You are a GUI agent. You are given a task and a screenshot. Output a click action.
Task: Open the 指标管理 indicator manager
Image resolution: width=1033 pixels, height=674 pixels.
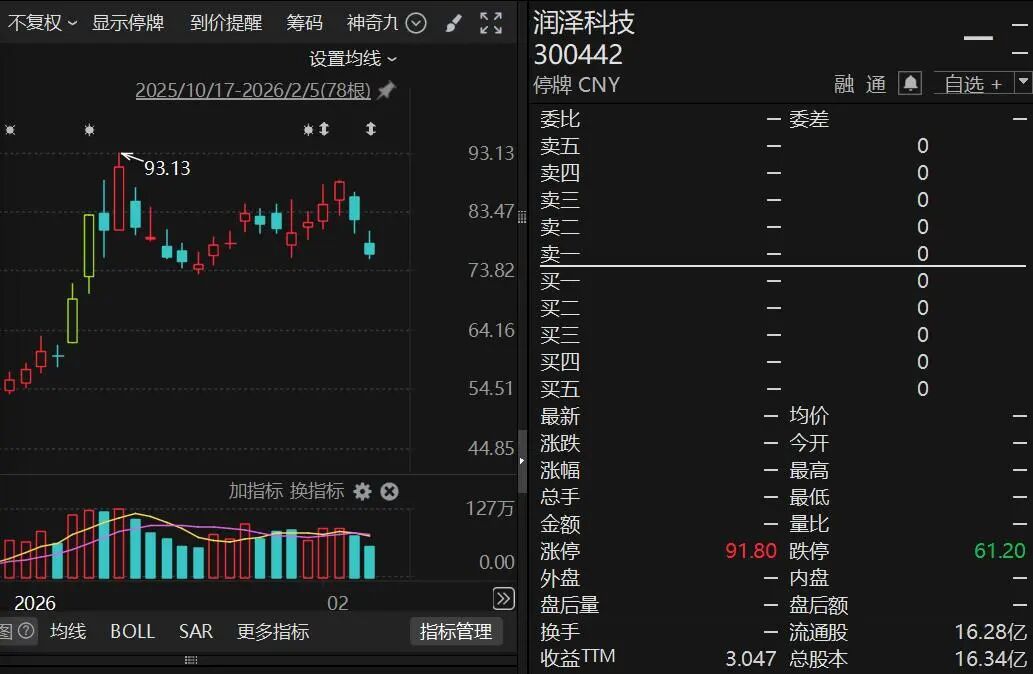(456, 632)
